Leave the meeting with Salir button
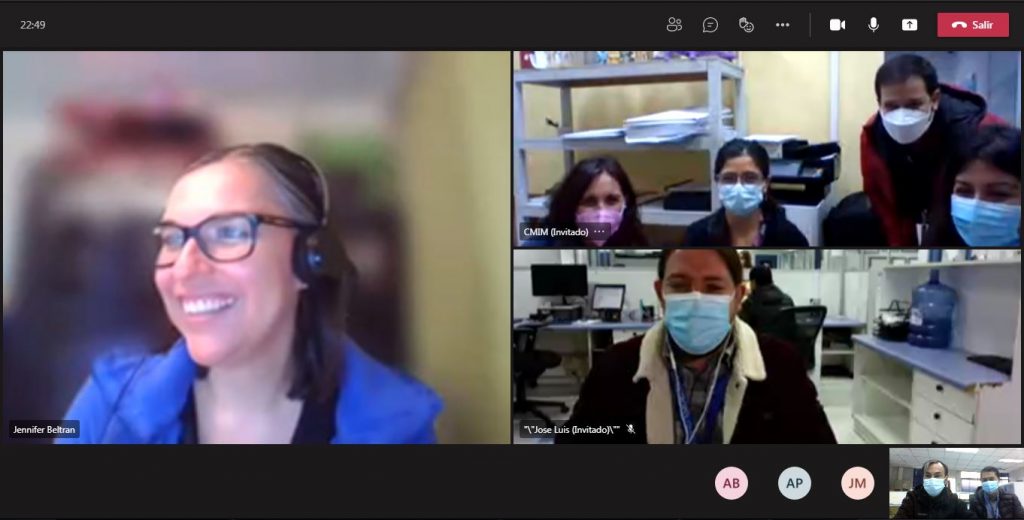1024x520 pixels. coord(972,25)
